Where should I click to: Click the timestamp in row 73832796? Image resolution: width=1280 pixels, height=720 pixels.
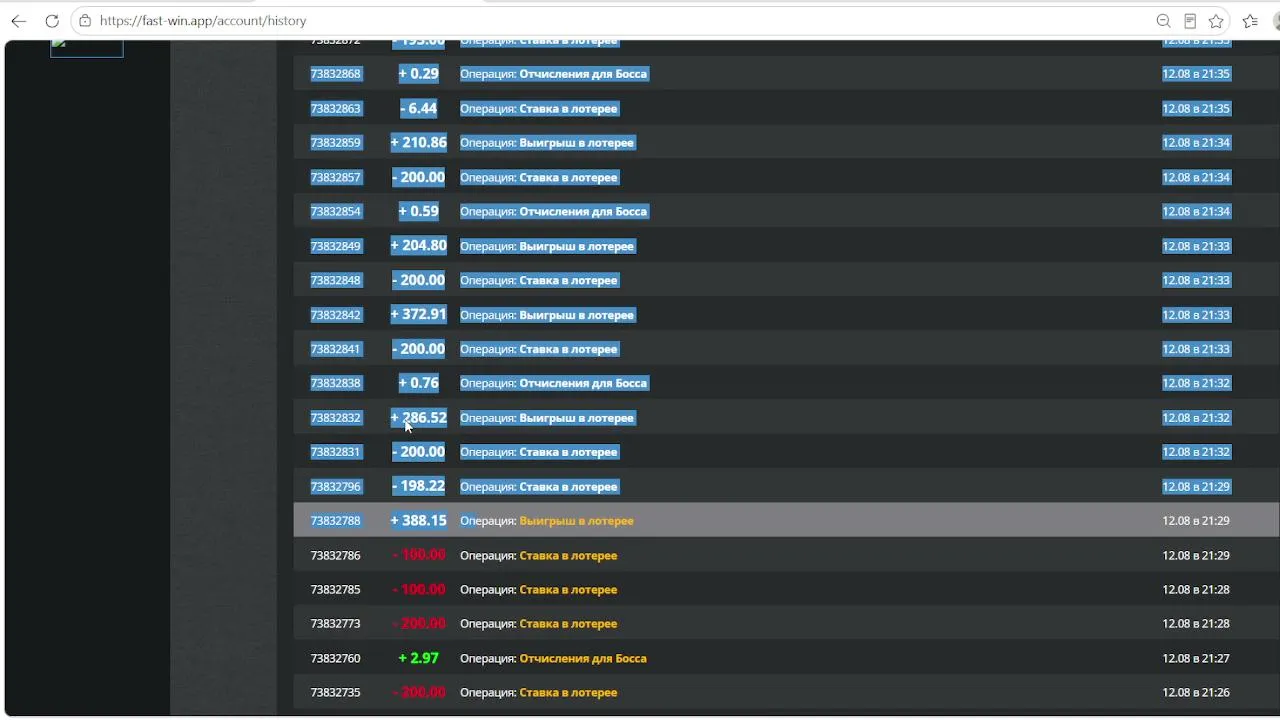point(1196,487)
